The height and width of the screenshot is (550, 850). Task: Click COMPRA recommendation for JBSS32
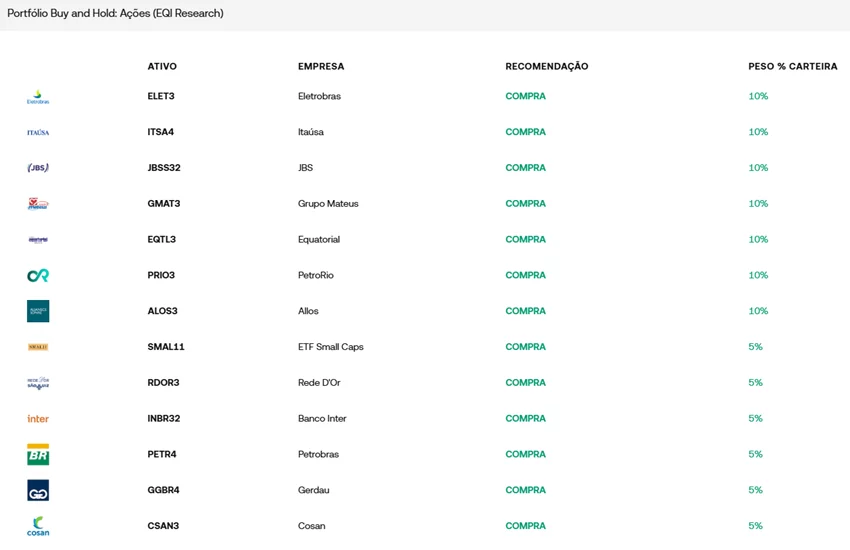coord(525,167)
